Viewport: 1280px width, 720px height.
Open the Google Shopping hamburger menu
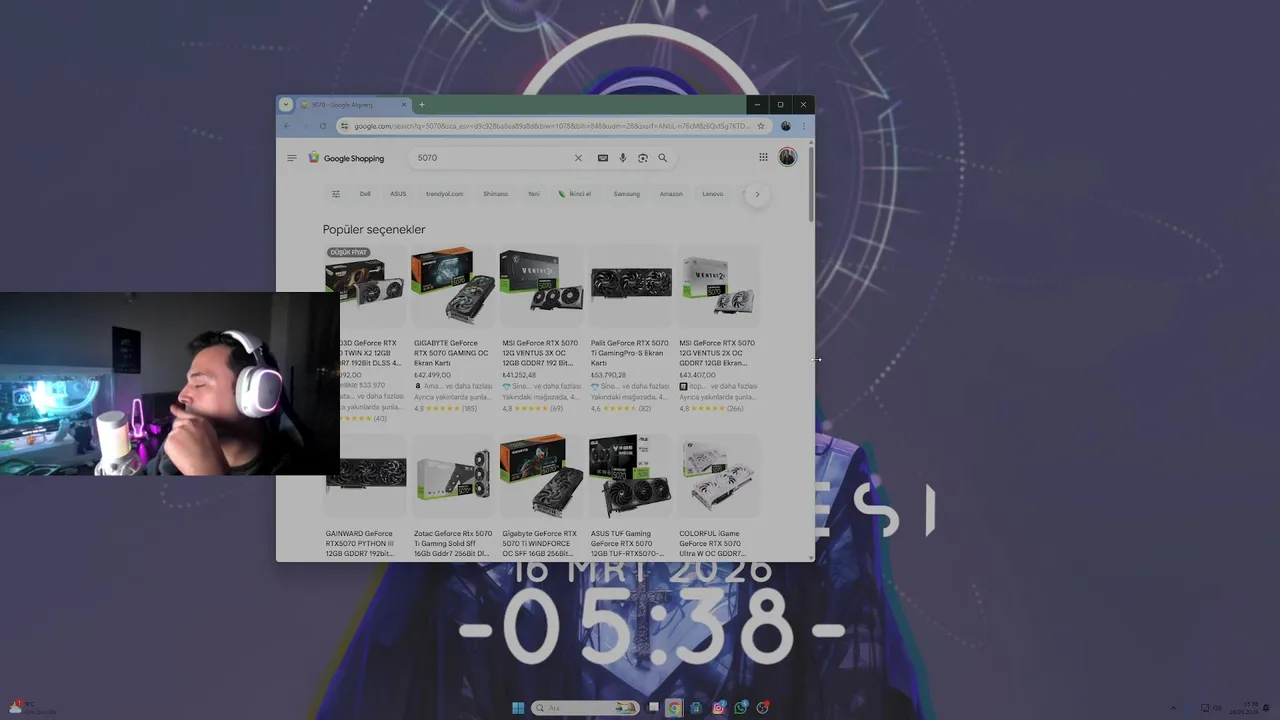tap(291, 158)
